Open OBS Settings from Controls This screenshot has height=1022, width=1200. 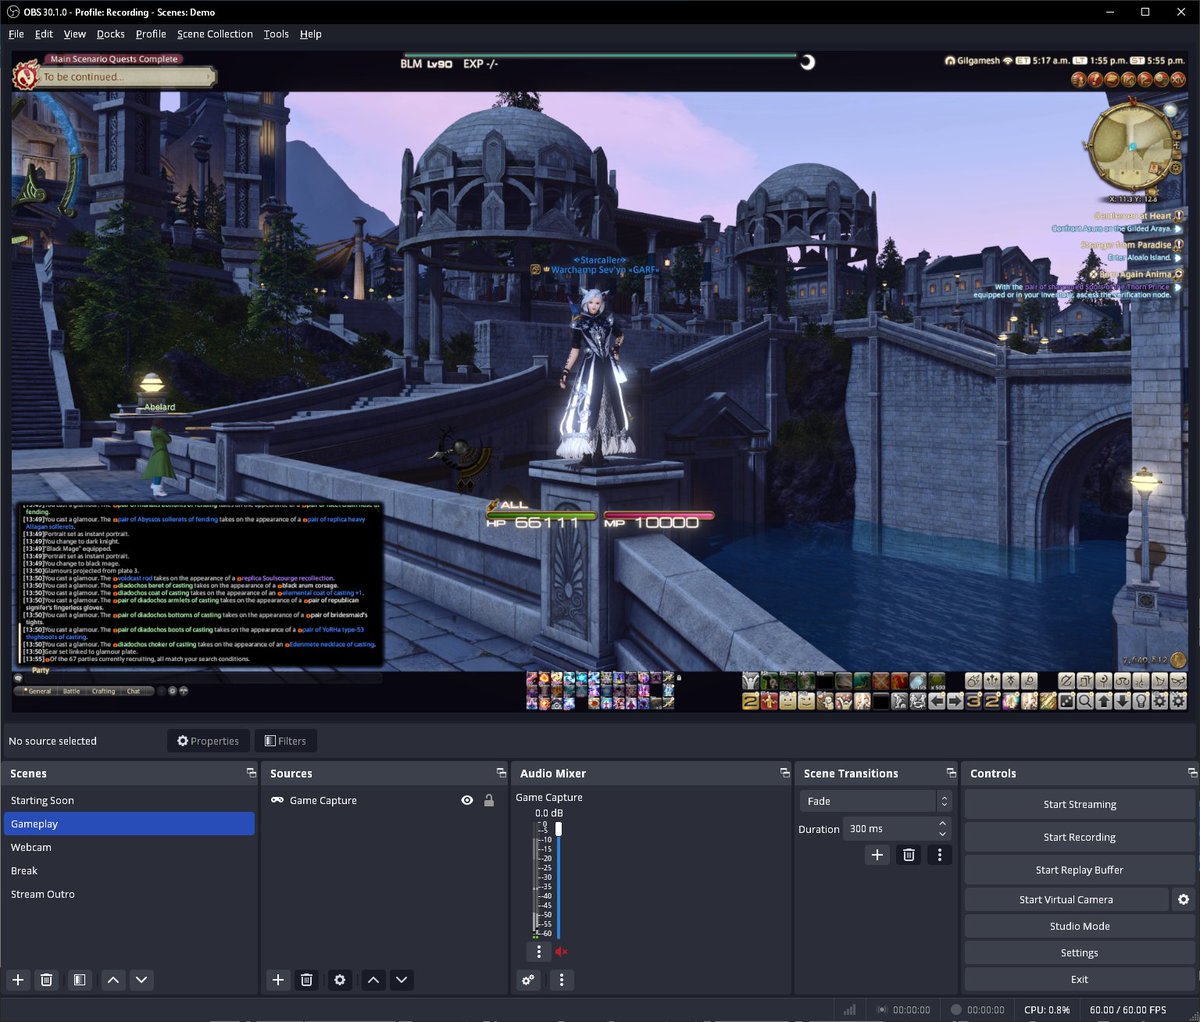pos(1079,953)
